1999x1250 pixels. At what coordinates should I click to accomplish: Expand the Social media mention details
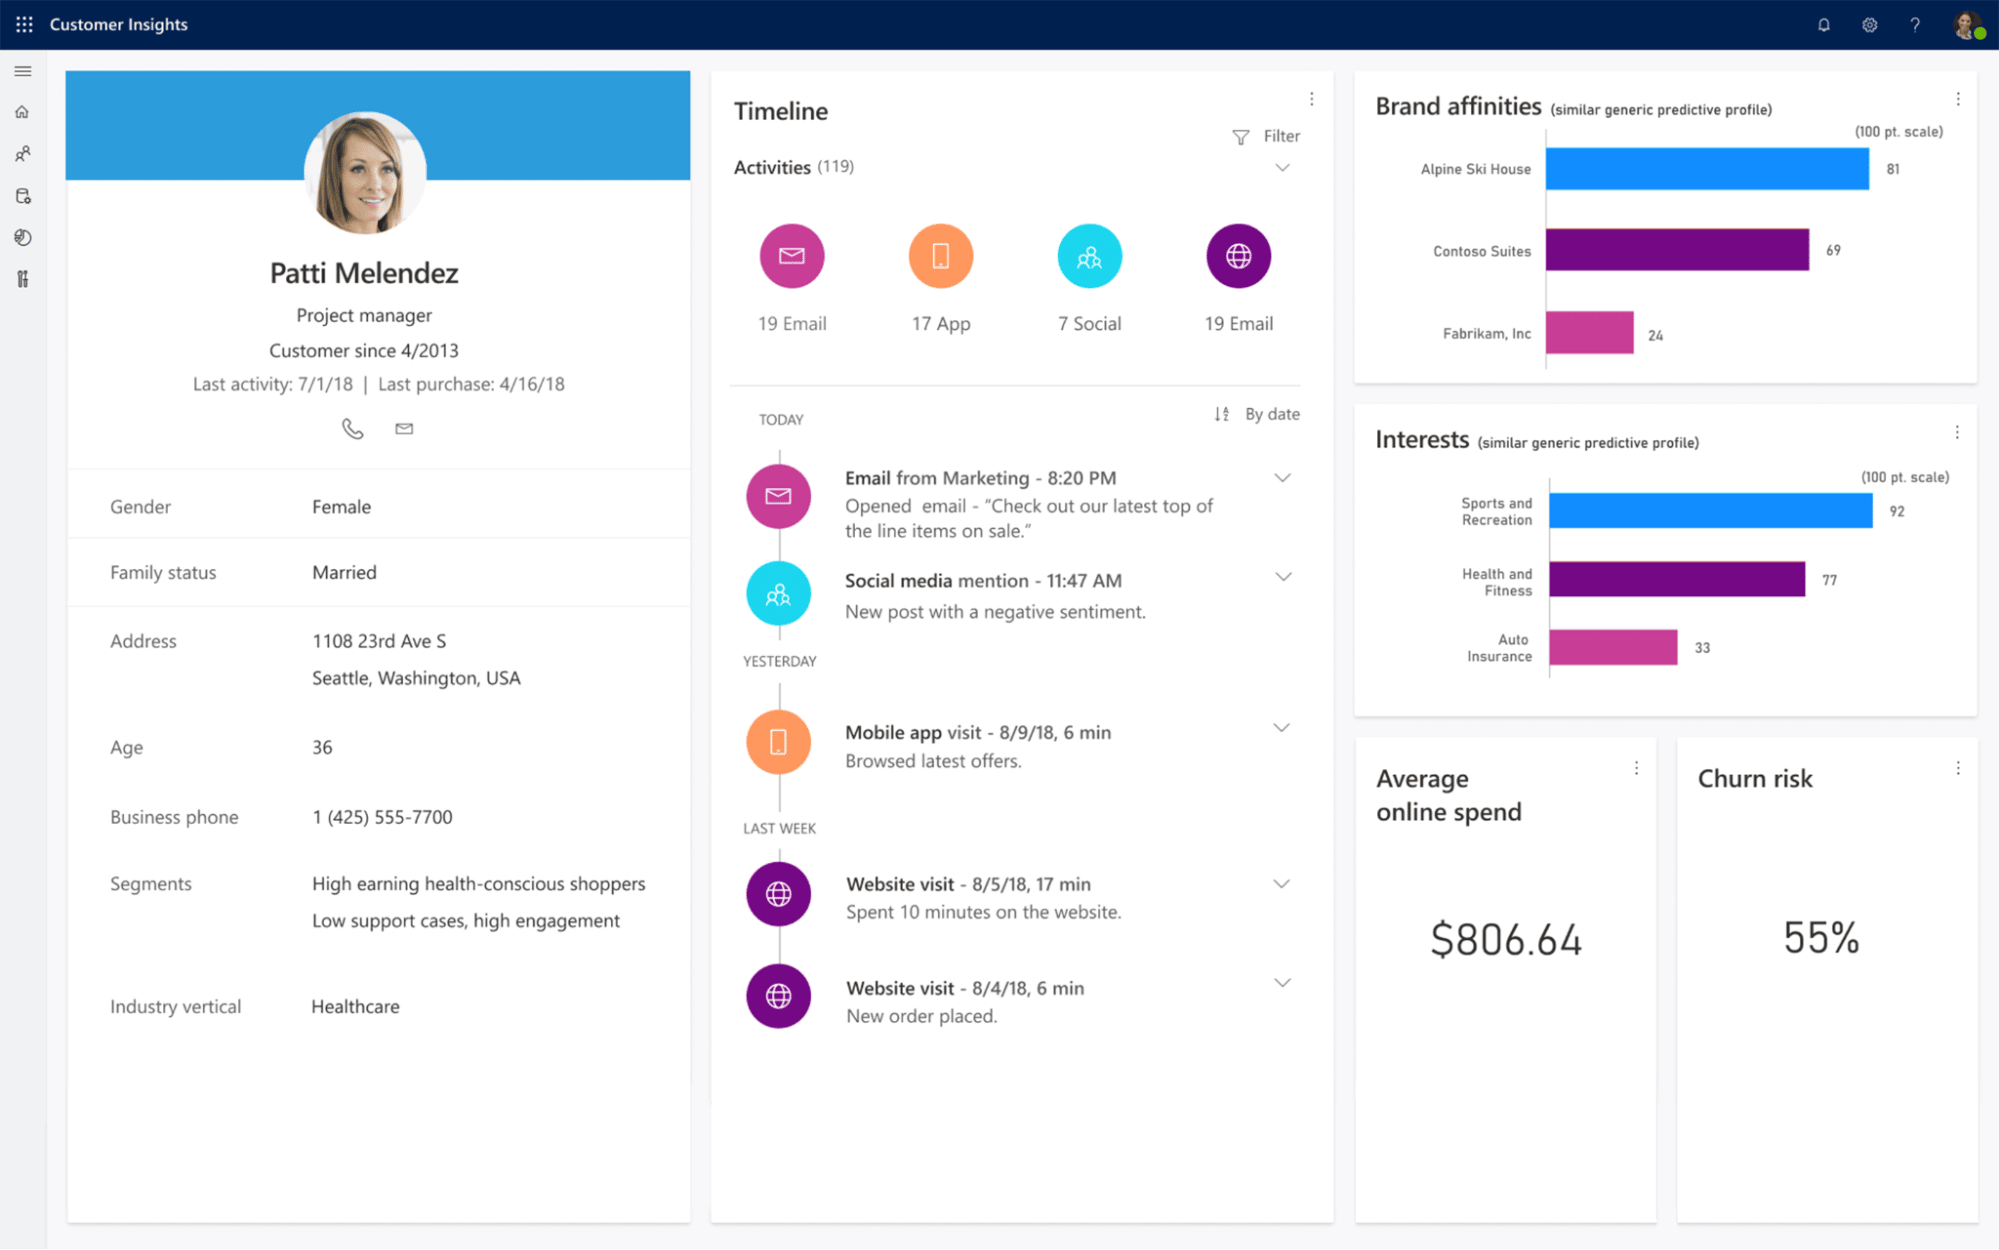[x=1282, y=577]
